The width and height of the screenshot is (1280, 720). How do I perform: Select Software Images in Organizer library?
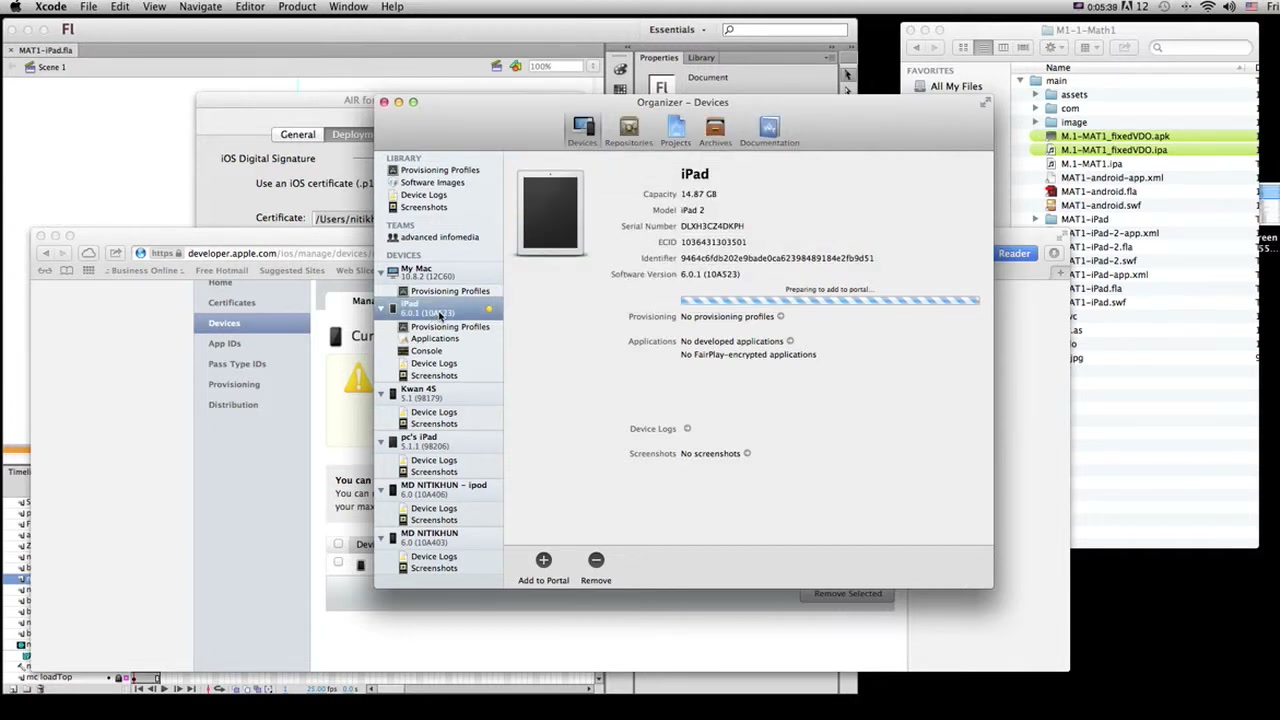[432, 182]
